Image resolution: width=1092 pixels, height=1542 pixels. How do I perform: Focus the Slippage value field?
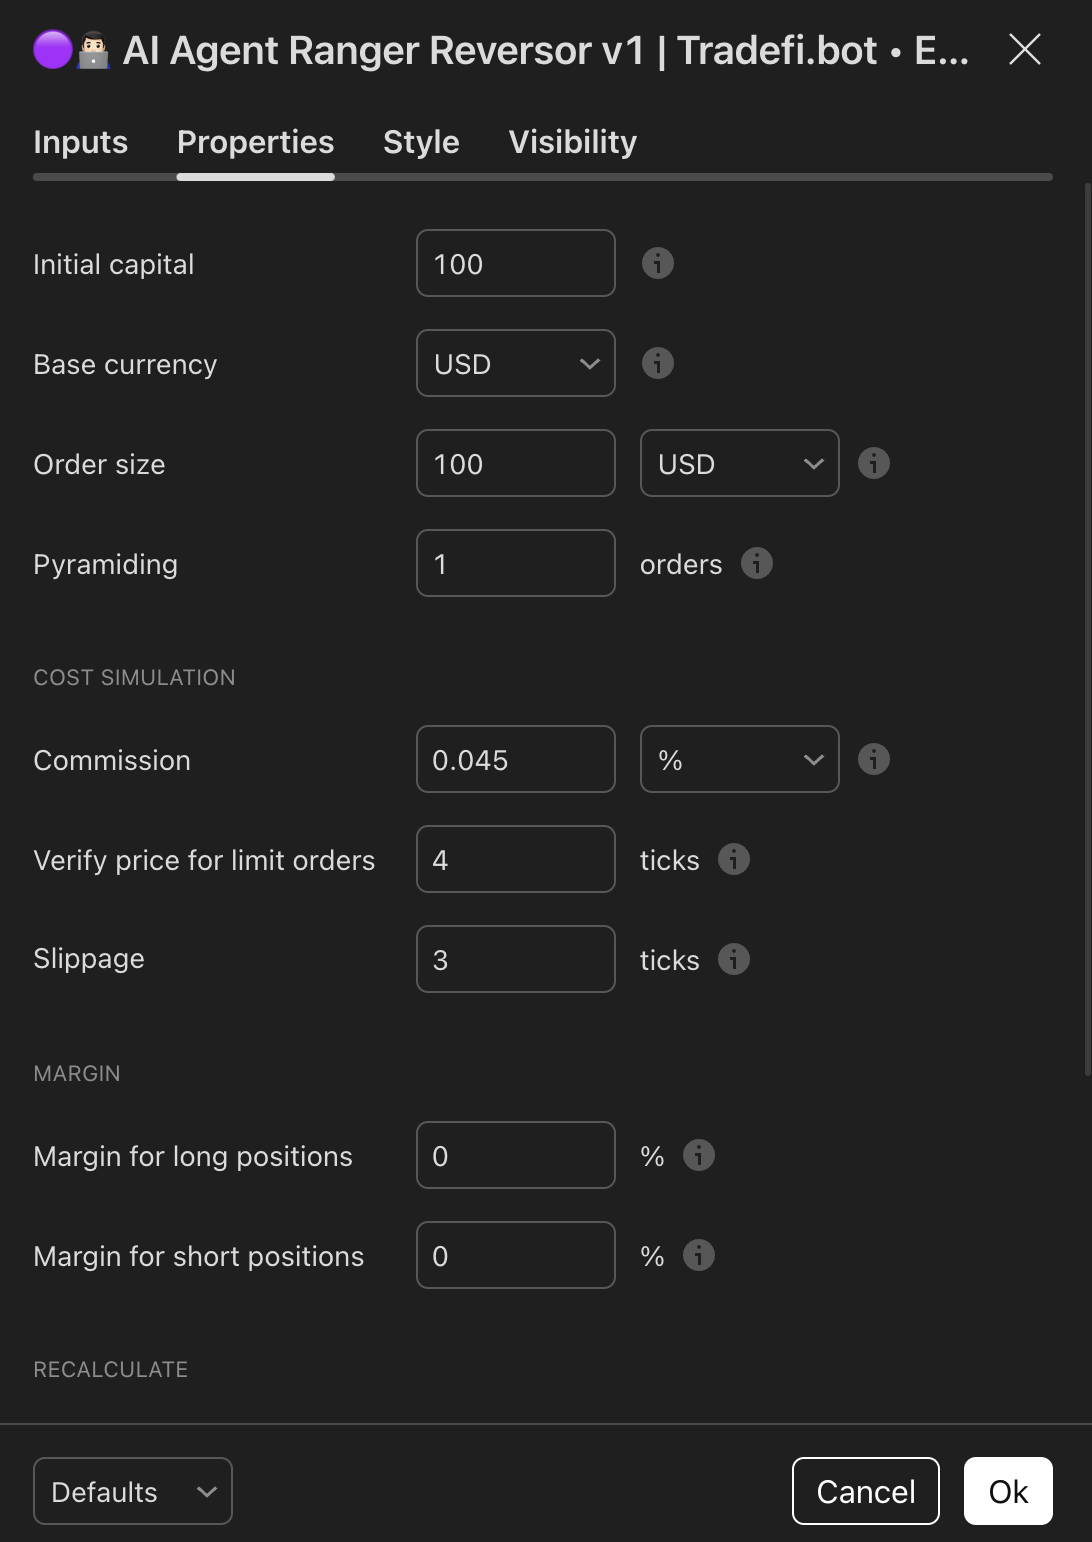point(515,959)
